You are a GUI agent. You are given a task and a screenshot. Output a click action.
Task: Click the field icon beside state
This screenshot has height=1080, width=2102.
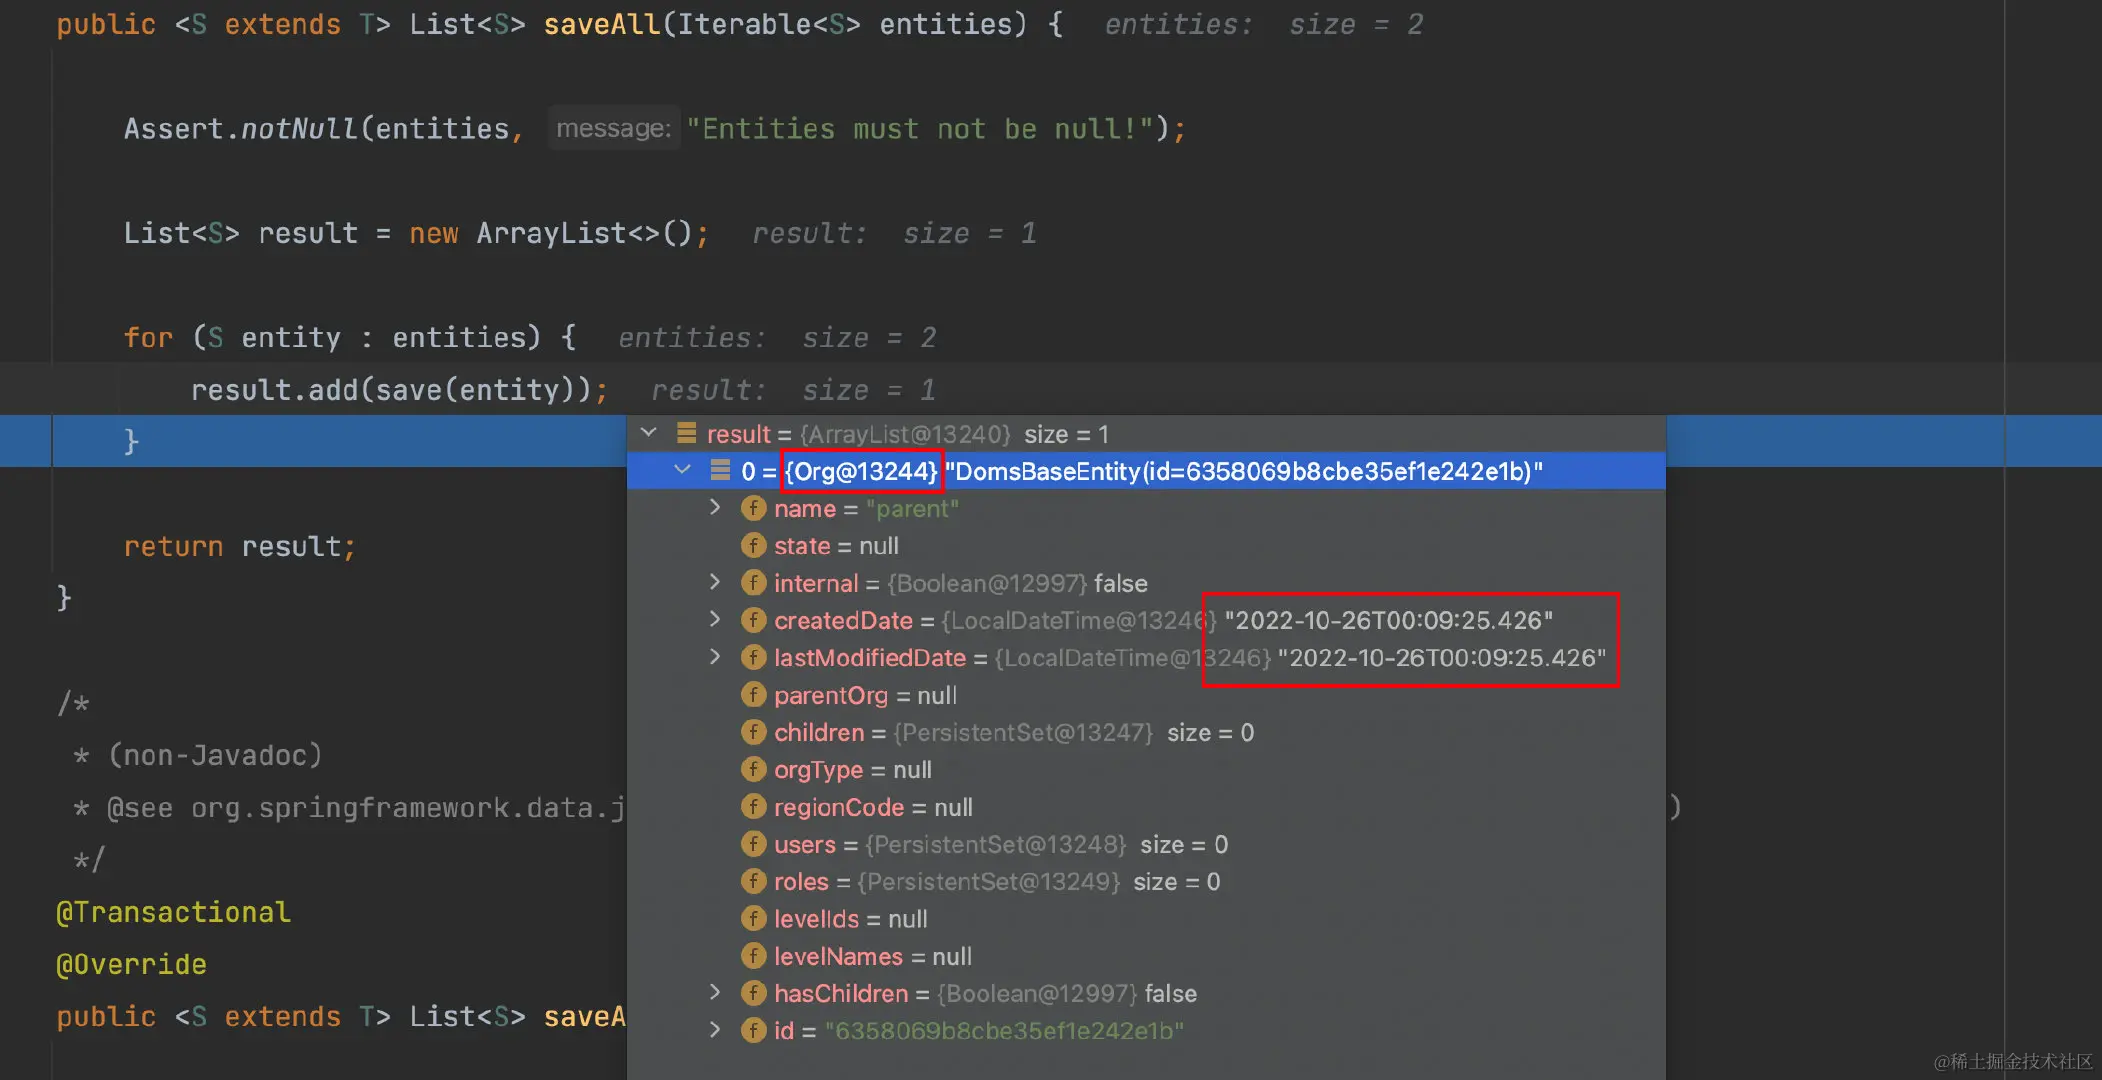(x=753, y=546)
